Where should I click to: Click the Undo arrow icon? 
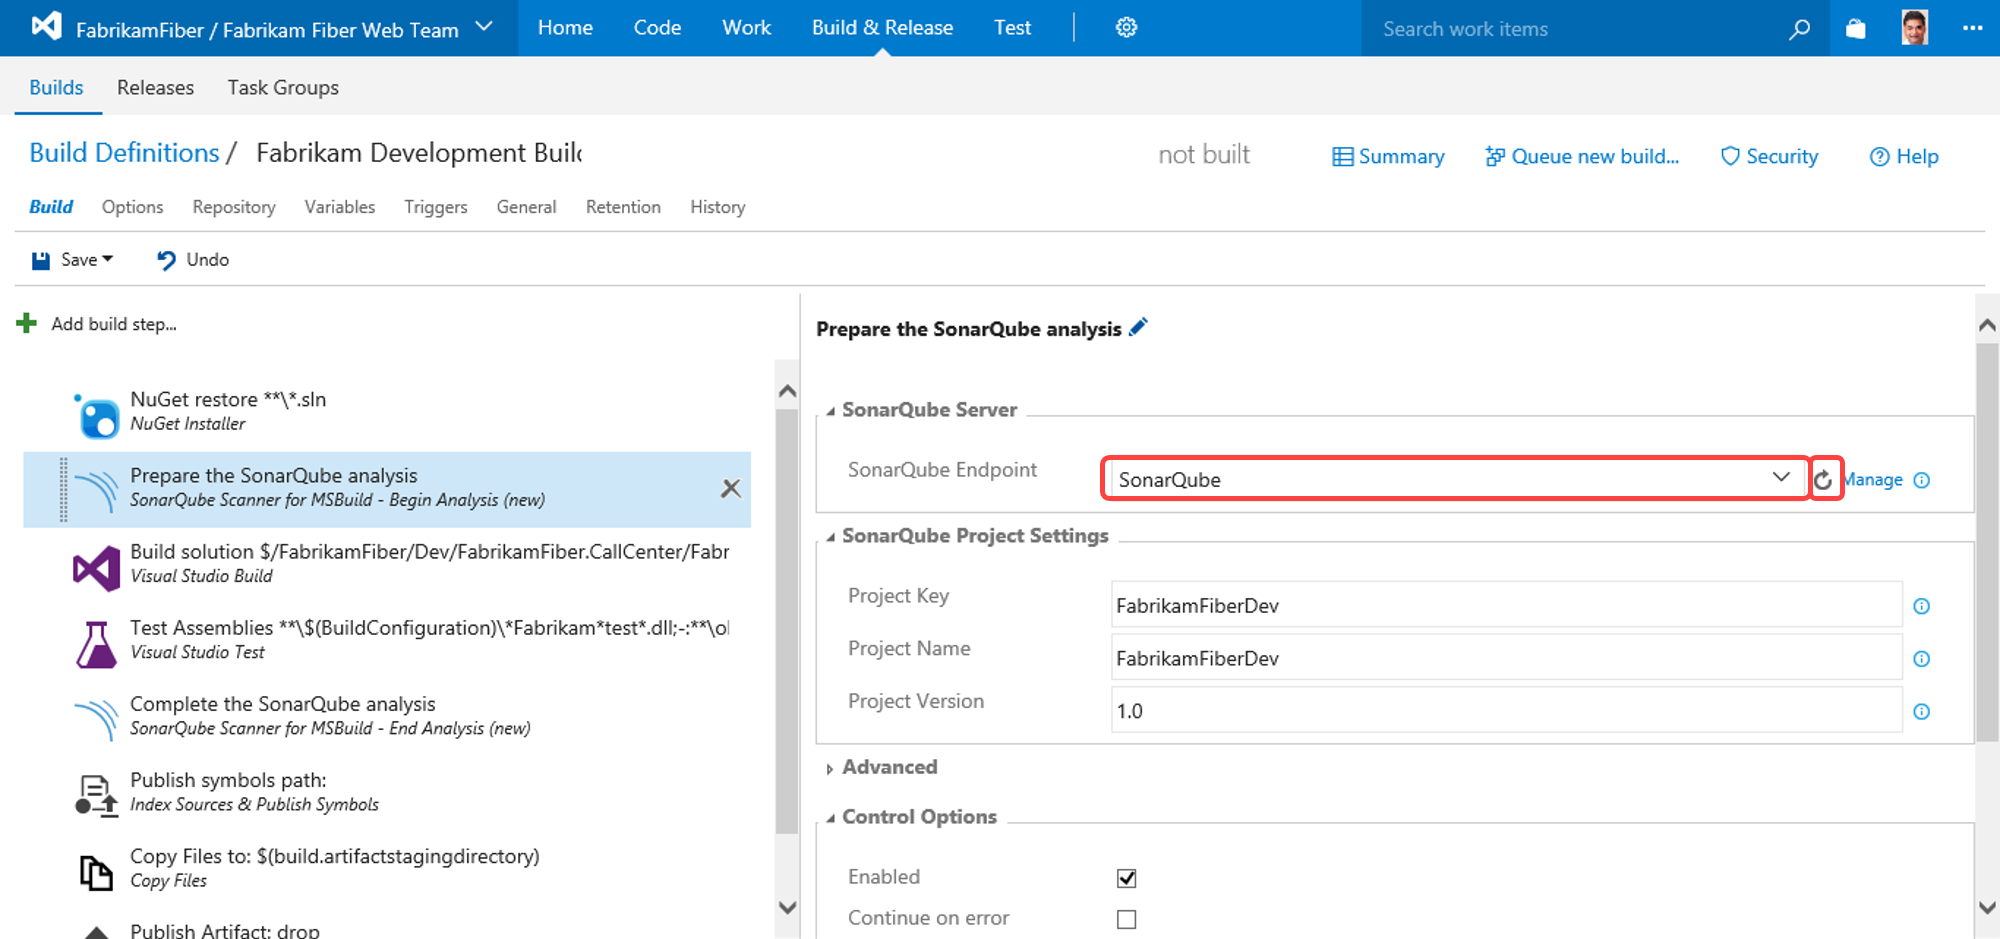point(166,260)
